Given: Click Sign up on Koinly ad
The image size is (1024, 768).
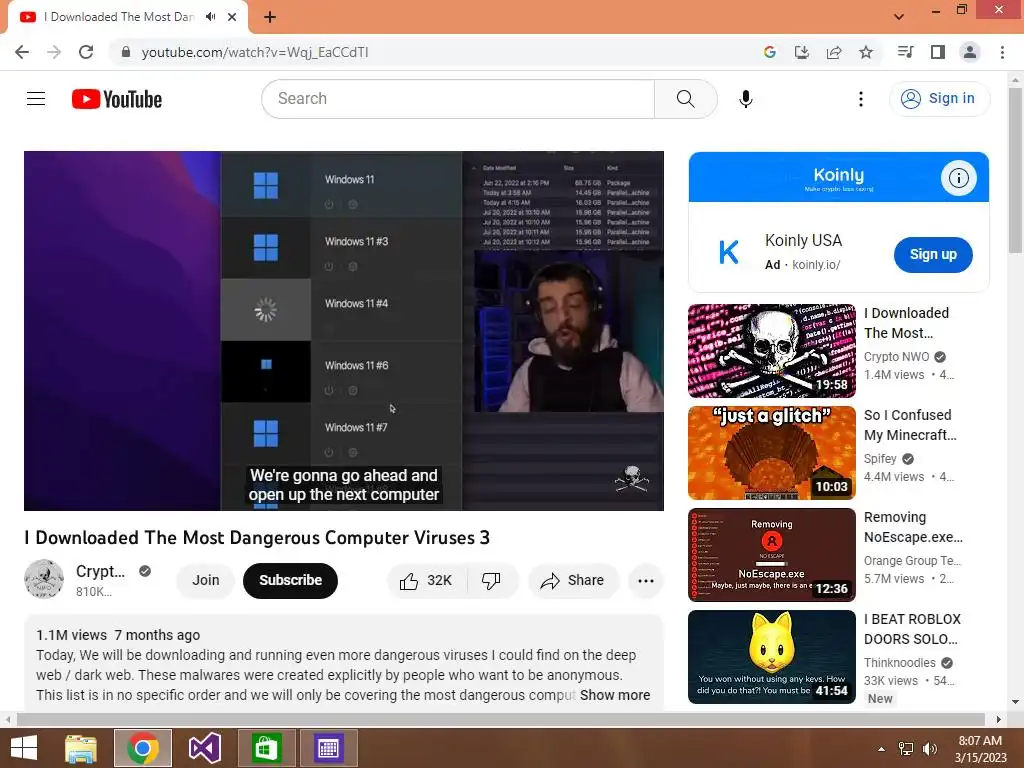Looking at the screenshot, I should point(933,255).
